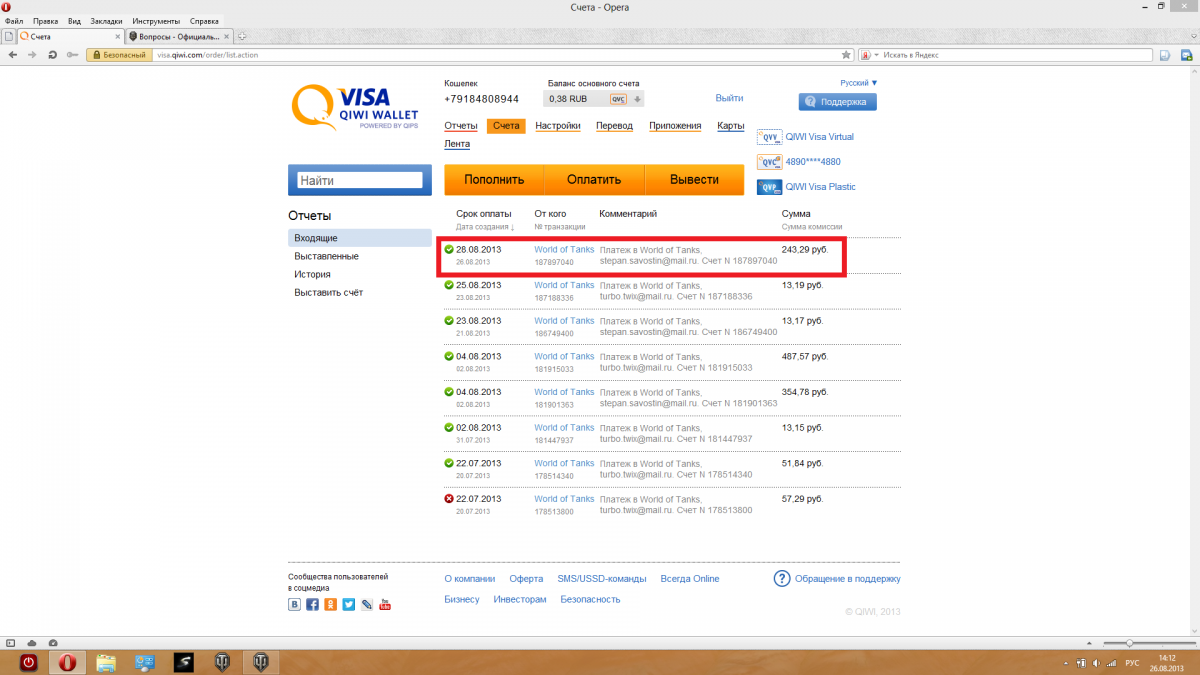Image resolution: width=1200 pixels, height=675 pixels.
Task: Open the 'Инструменты' menu
Action: pyautogui.click(x=156, y=20)
